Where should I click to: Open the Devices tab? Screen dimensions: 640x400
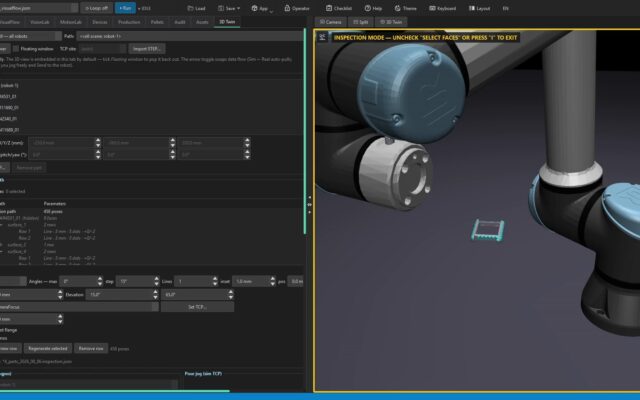click(100, 22)
